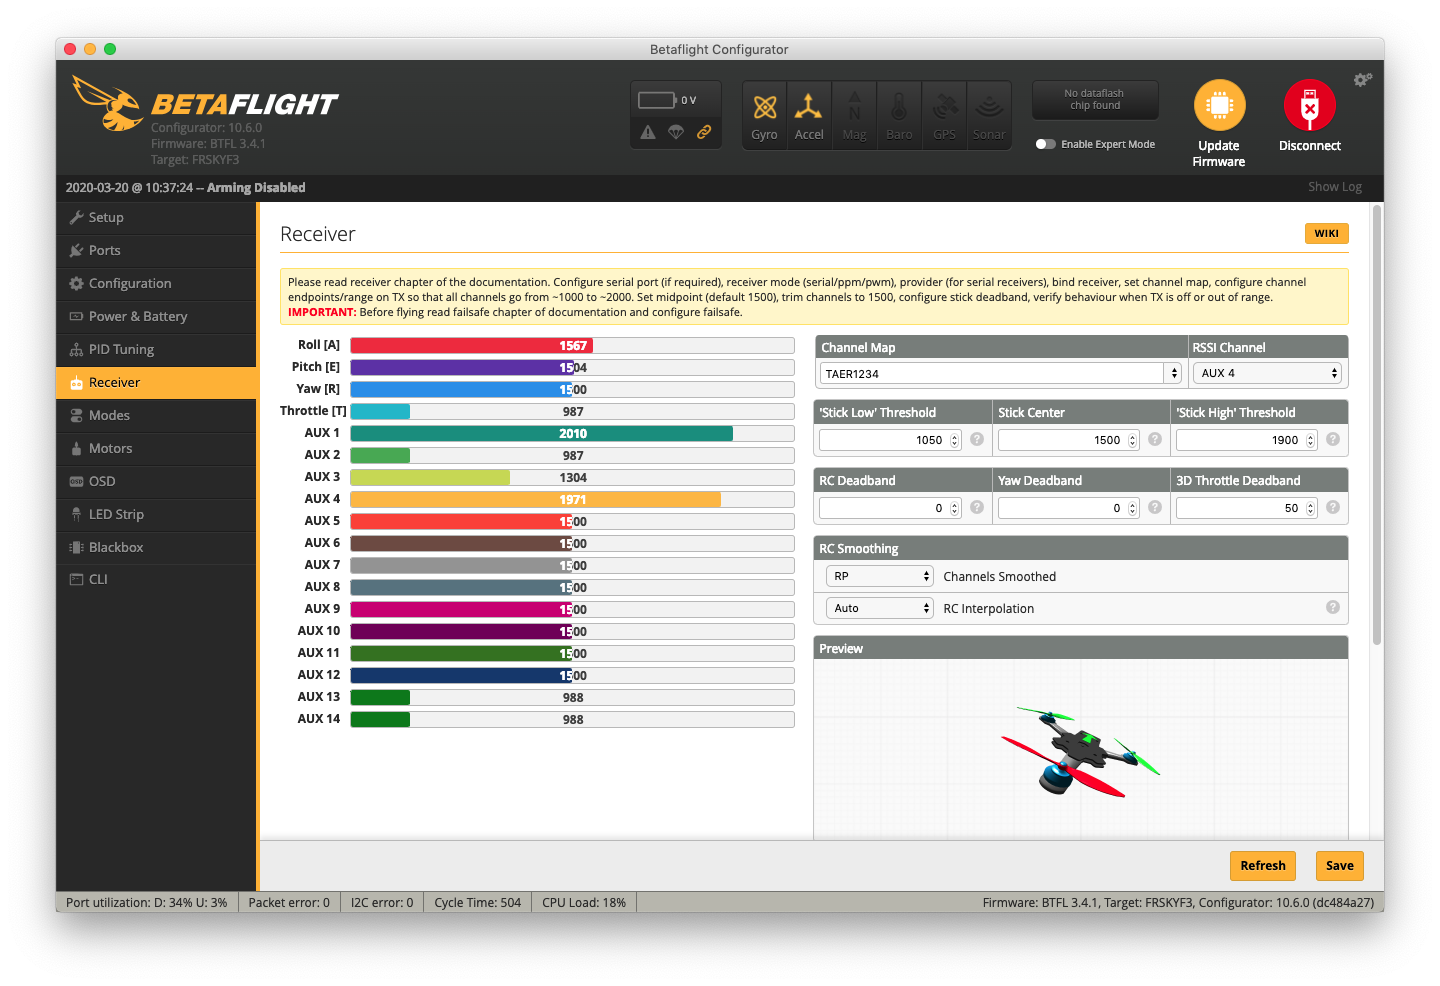Select the Receiver tab
The image size is (1440, 986).
click(x=156, y=382)
